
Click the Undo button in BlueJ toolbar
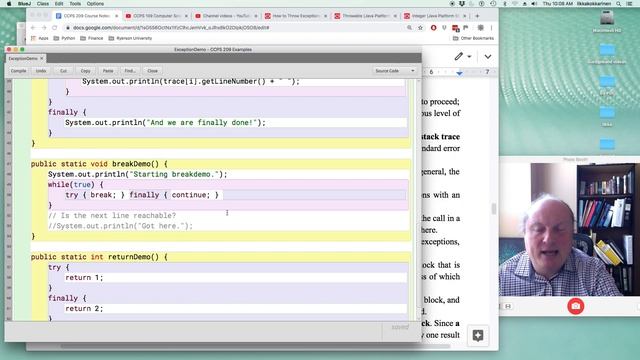pos(41,71)
